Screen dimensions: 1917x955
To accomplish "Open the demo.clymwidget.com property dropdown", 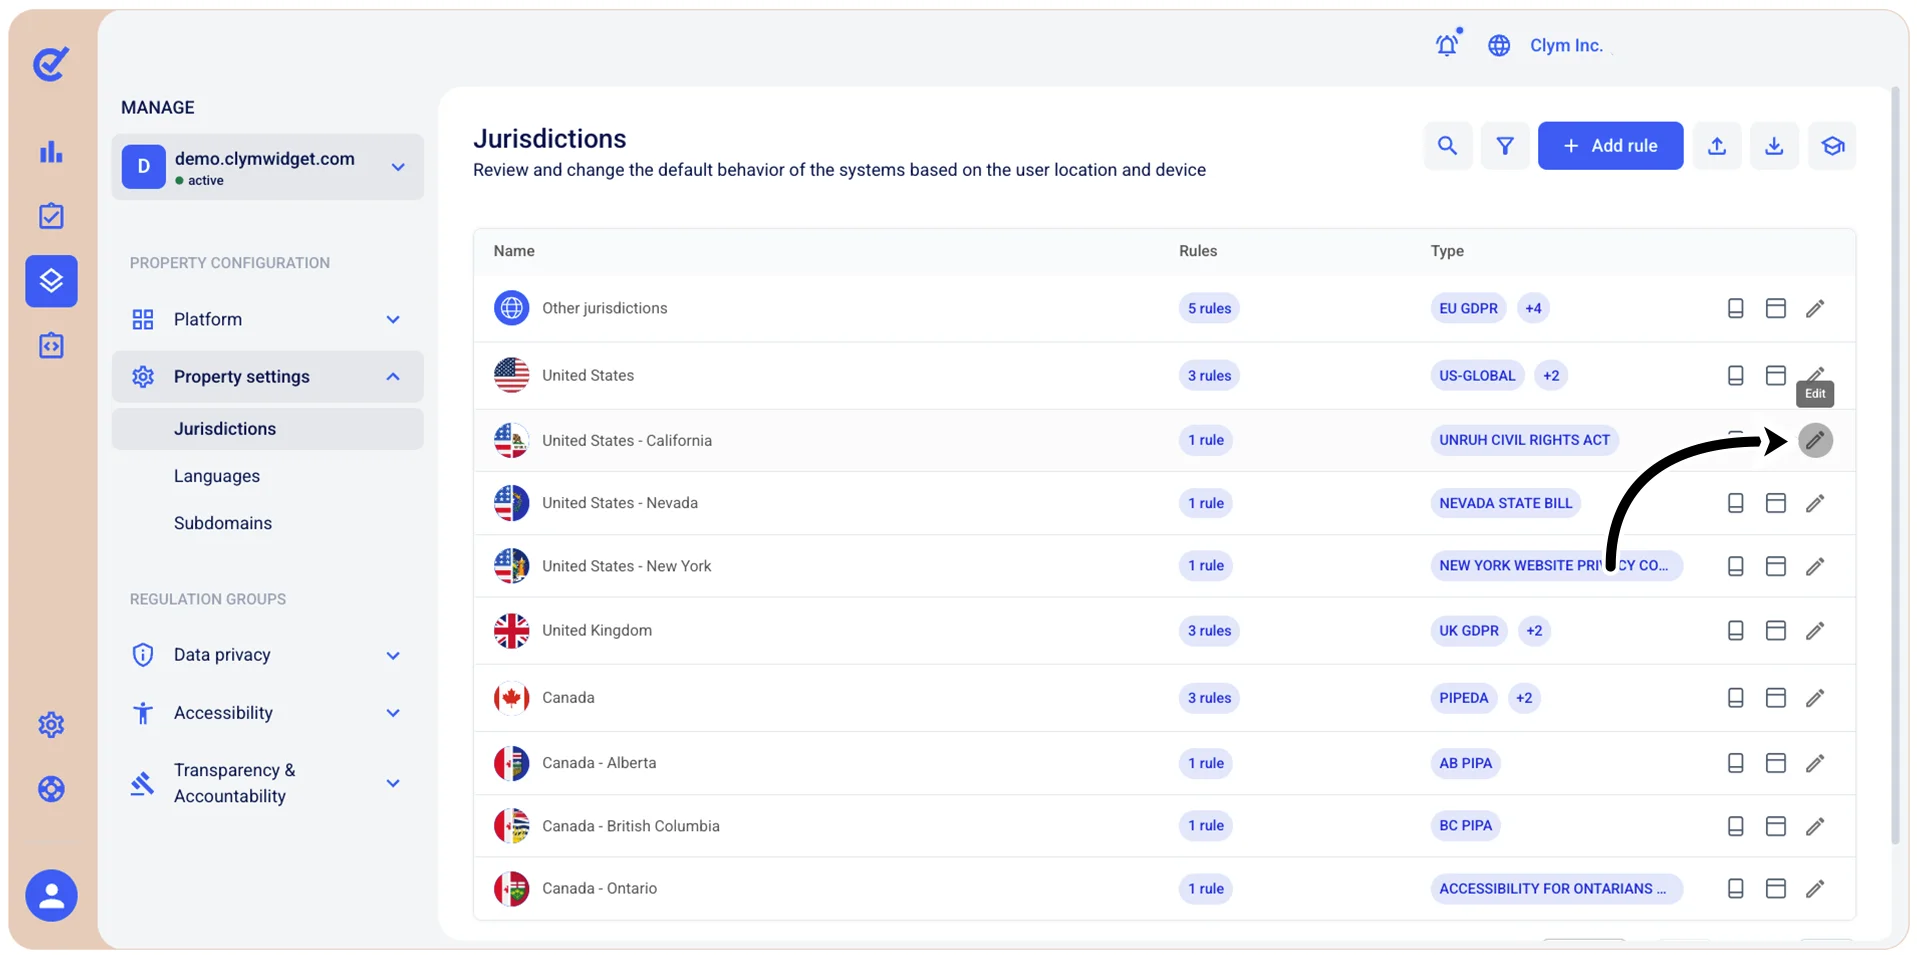I will [x=268, y=167].
